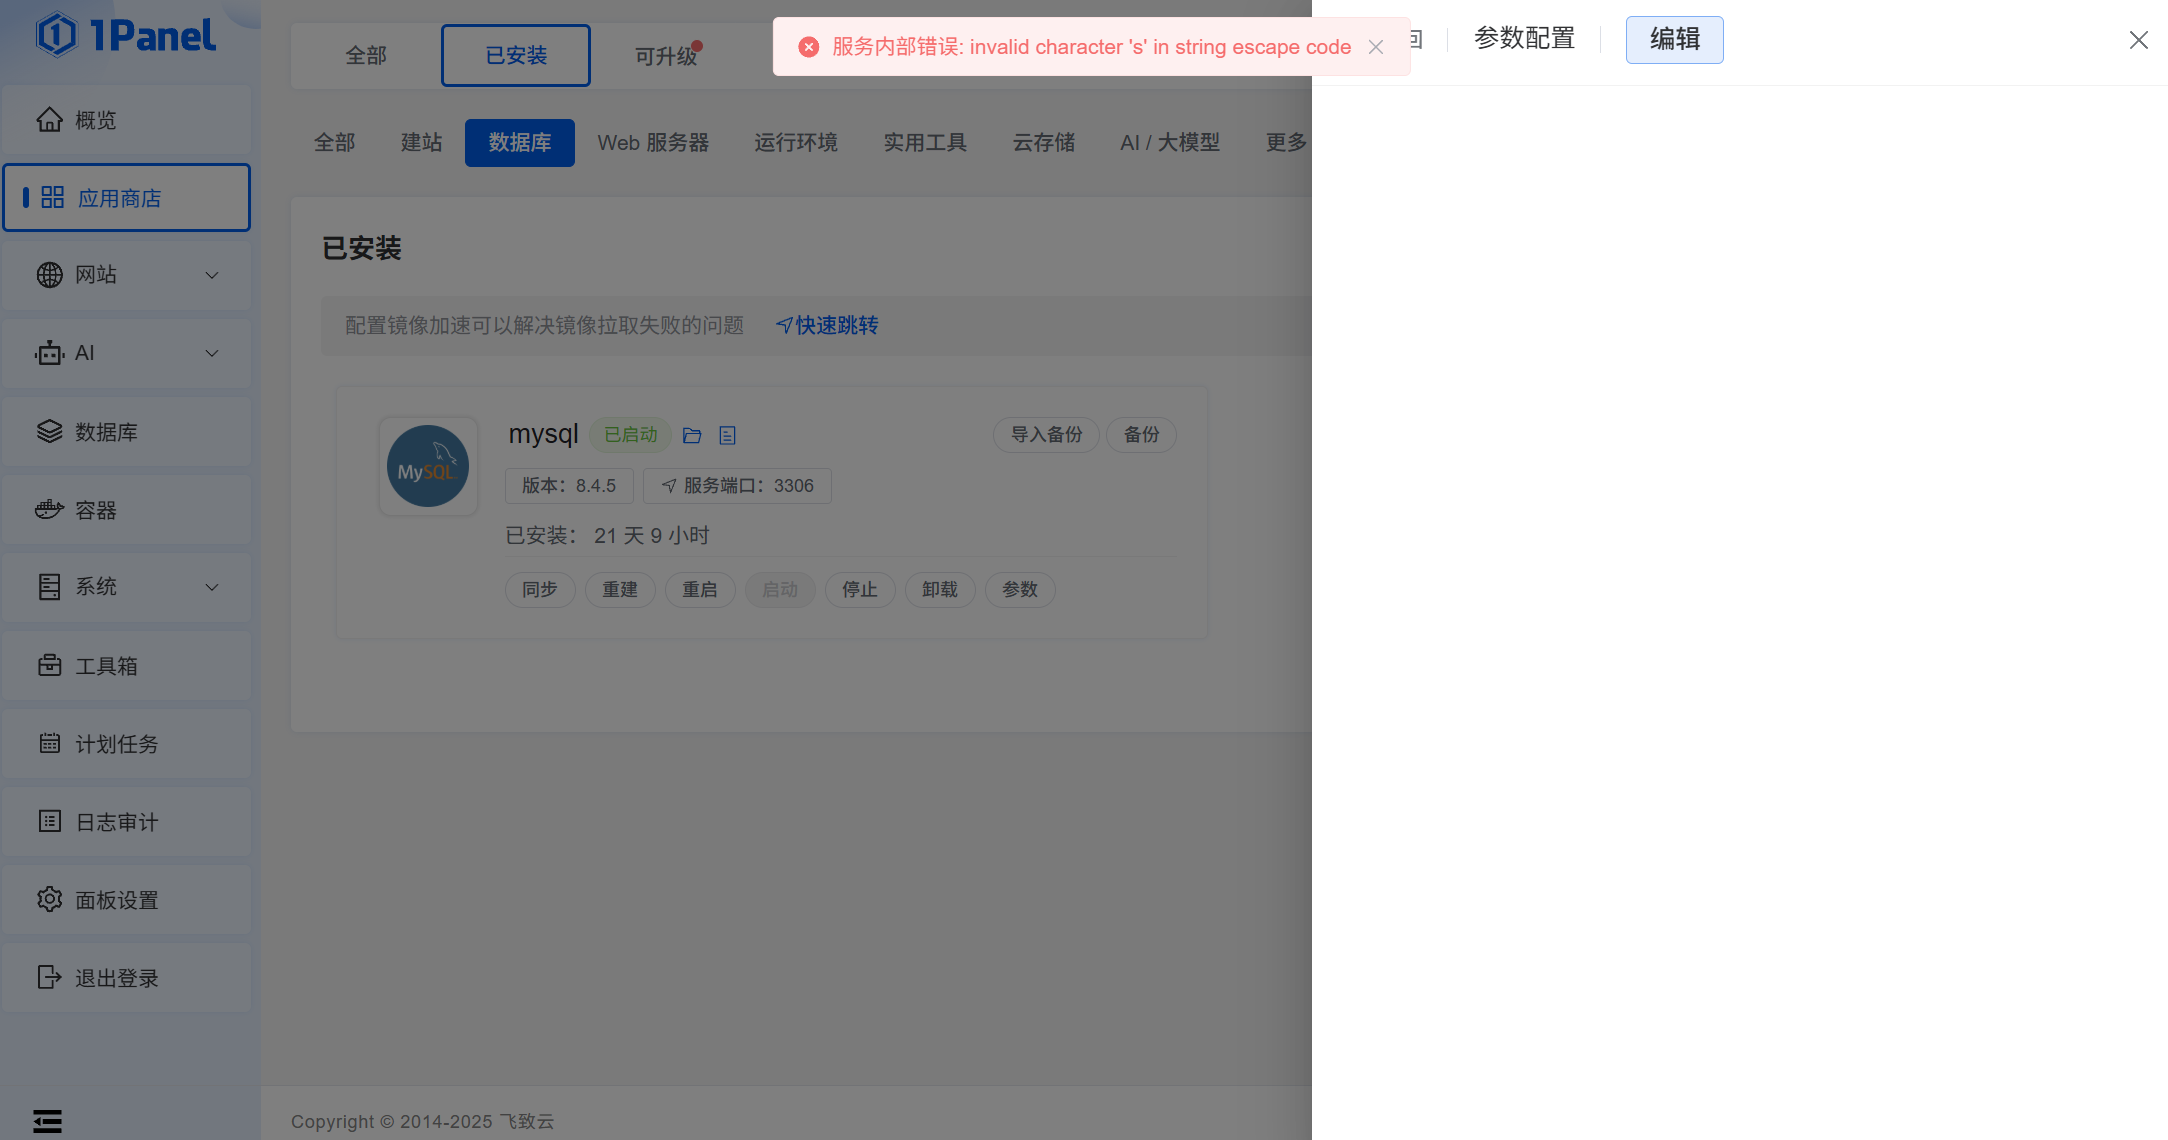Click the 数据库 layers icon in sidebar
2168x1140 pixels.
(x=50, y=431)
